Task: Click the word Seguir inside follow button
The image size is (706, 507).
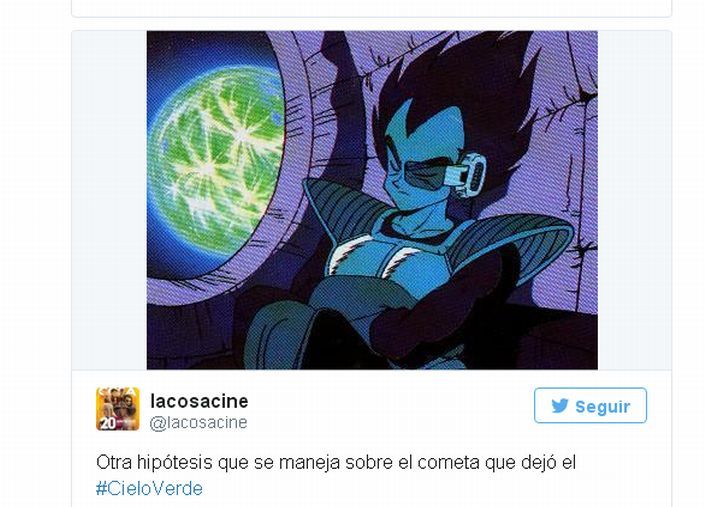Action: click(602, 407)
